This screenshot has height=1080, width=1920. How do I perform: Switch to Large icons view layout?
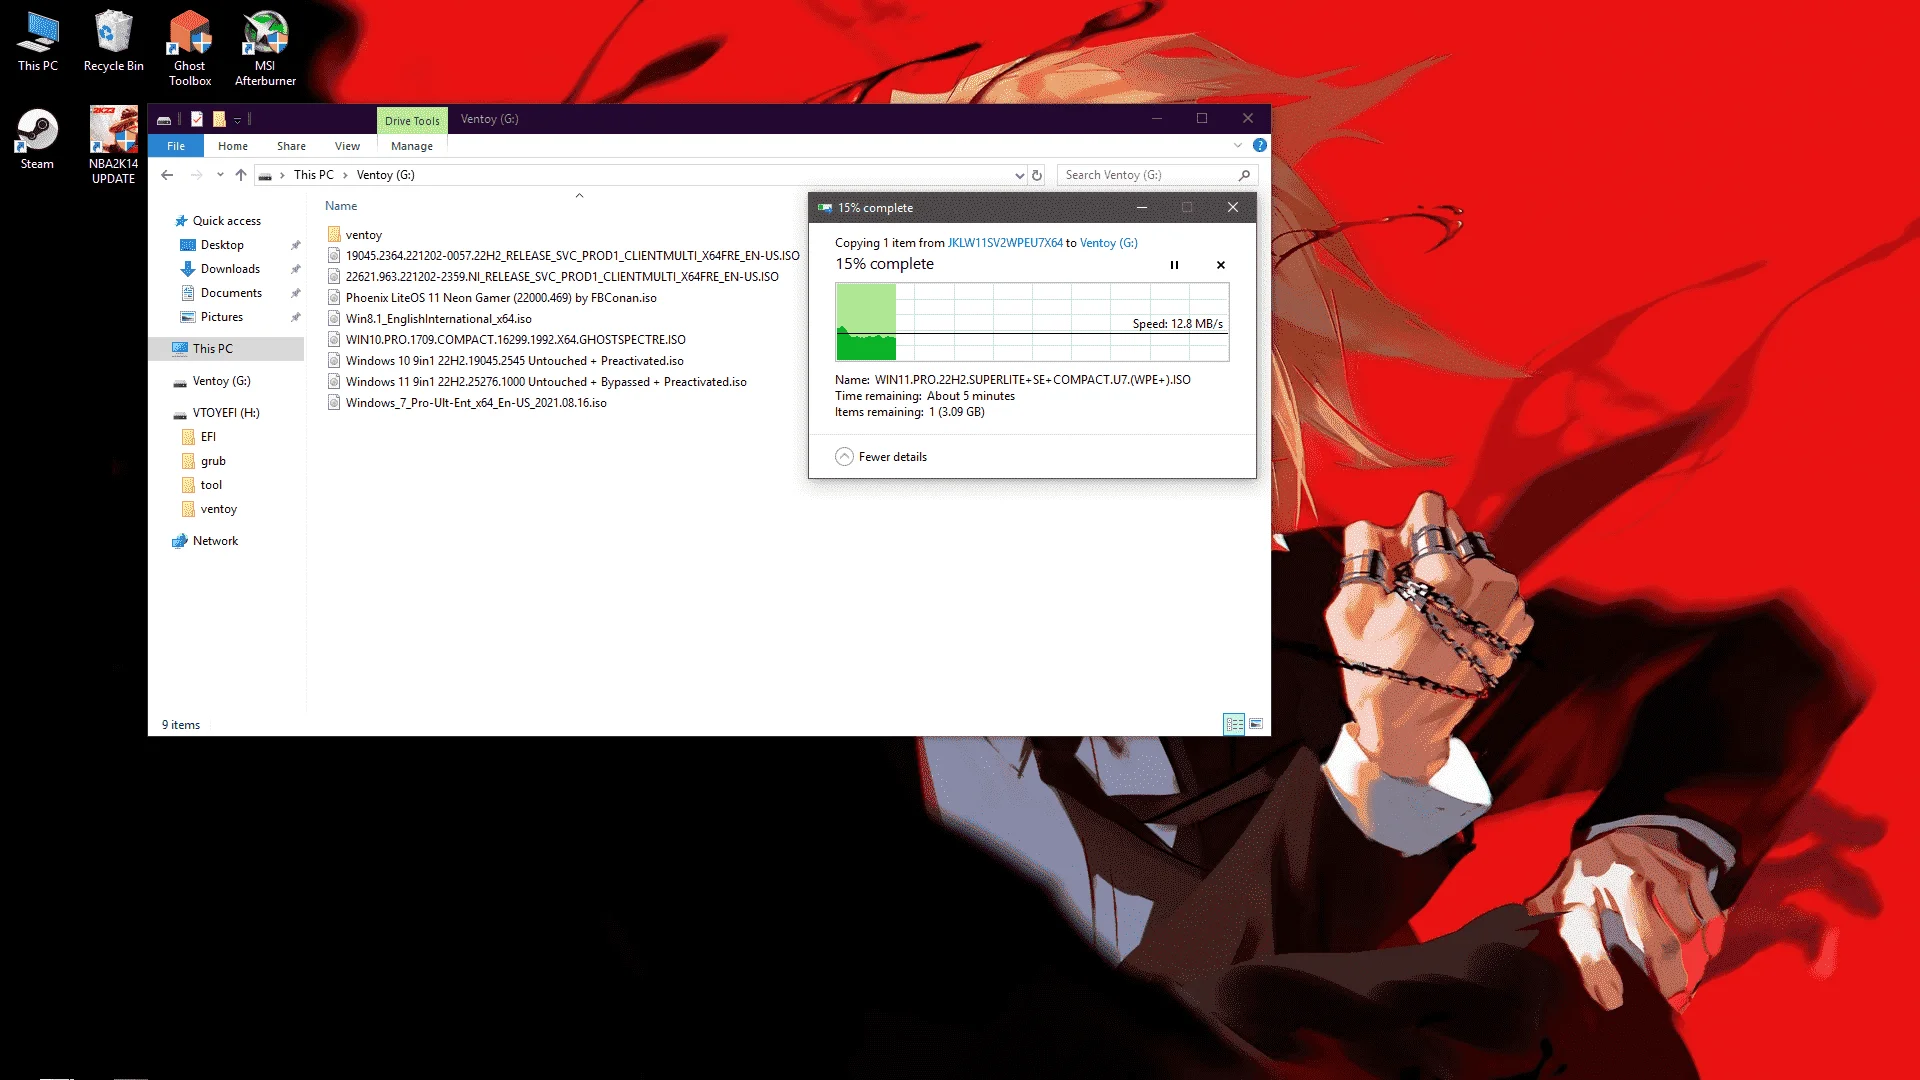tap(1256, 724)
